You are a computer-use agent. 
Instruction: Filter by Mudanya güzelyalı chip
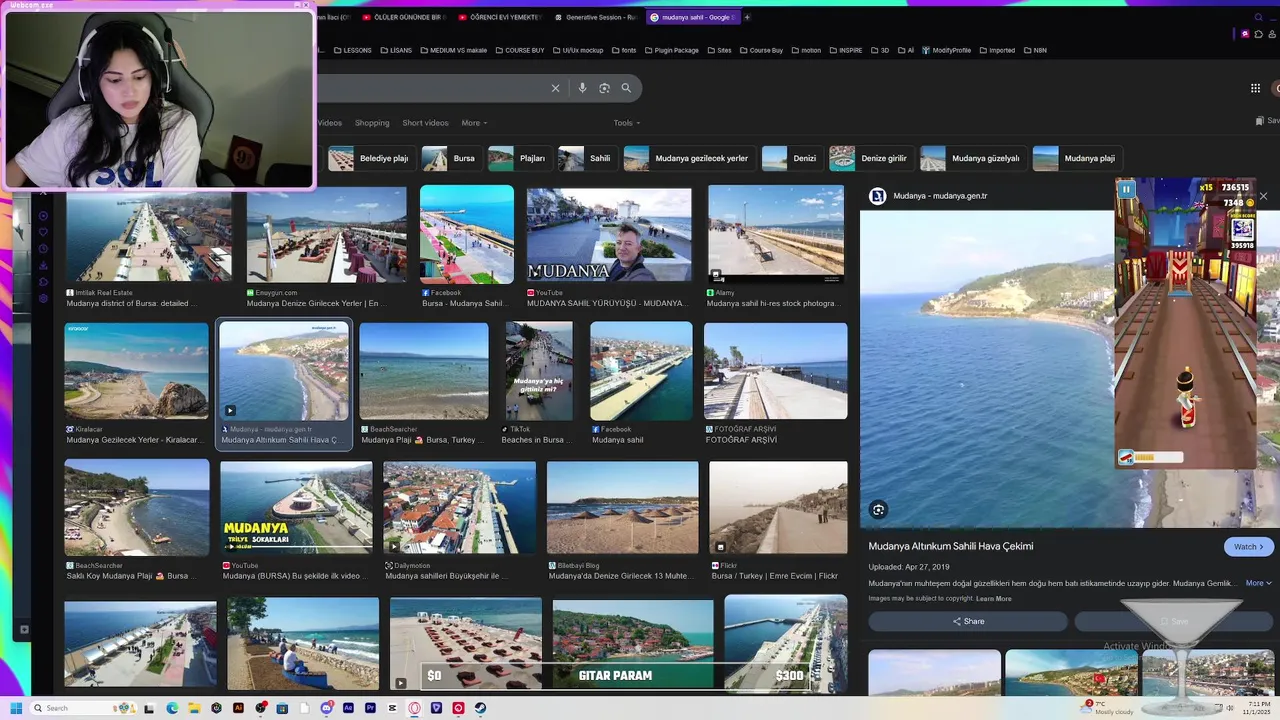click(x=972, y=158)
